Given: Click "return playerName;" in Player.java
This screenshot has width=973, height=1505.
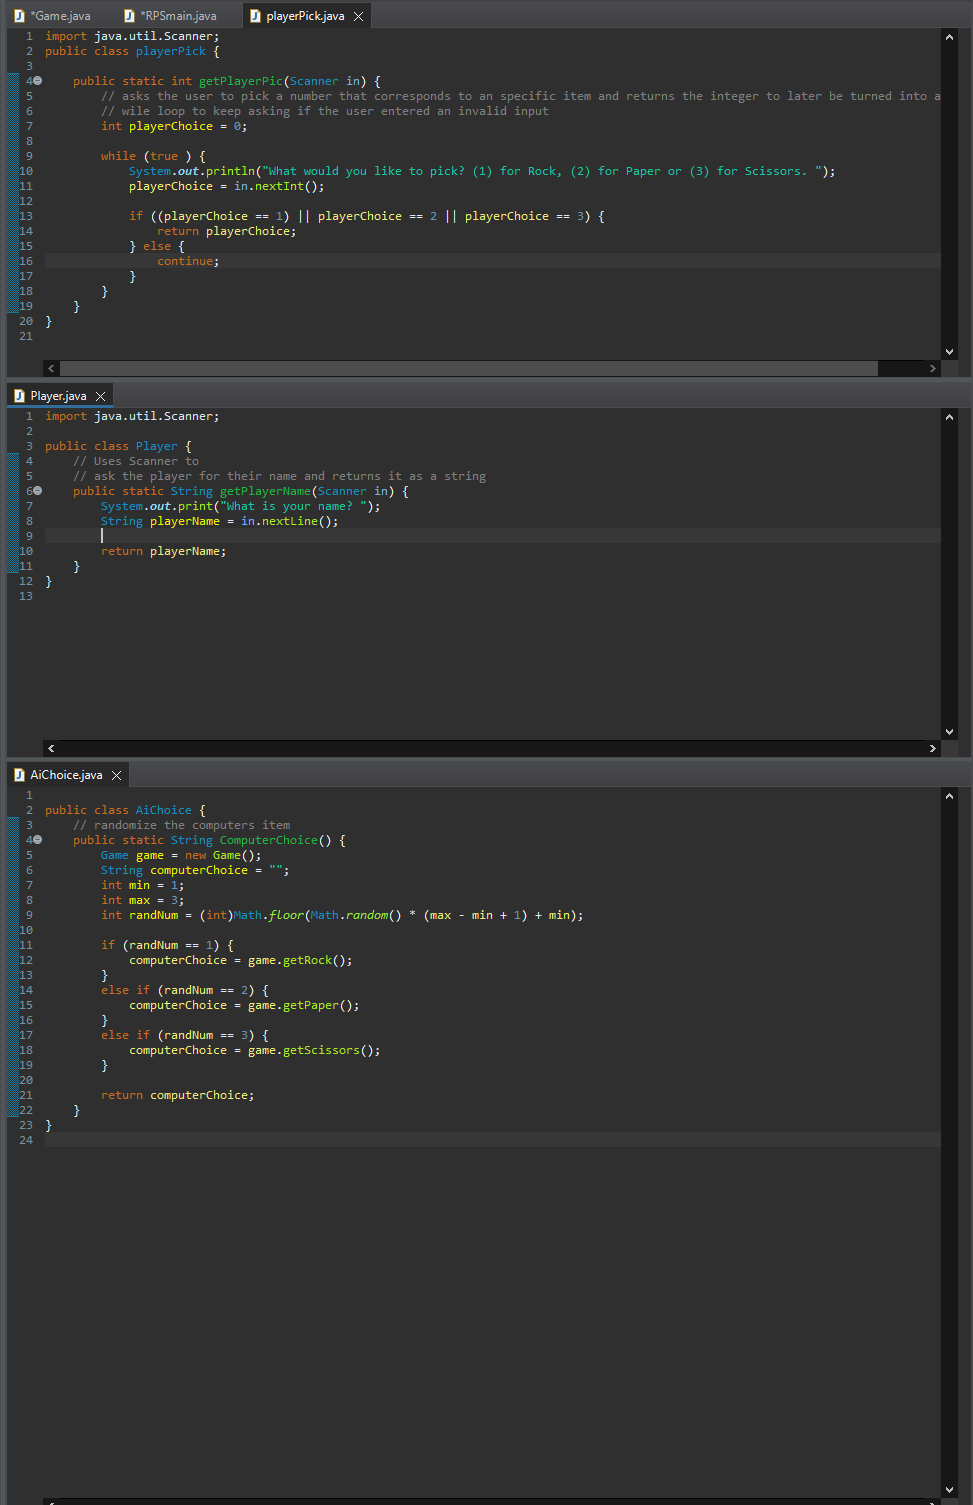Looking at the screenshot, I should (x=164, y=551).
